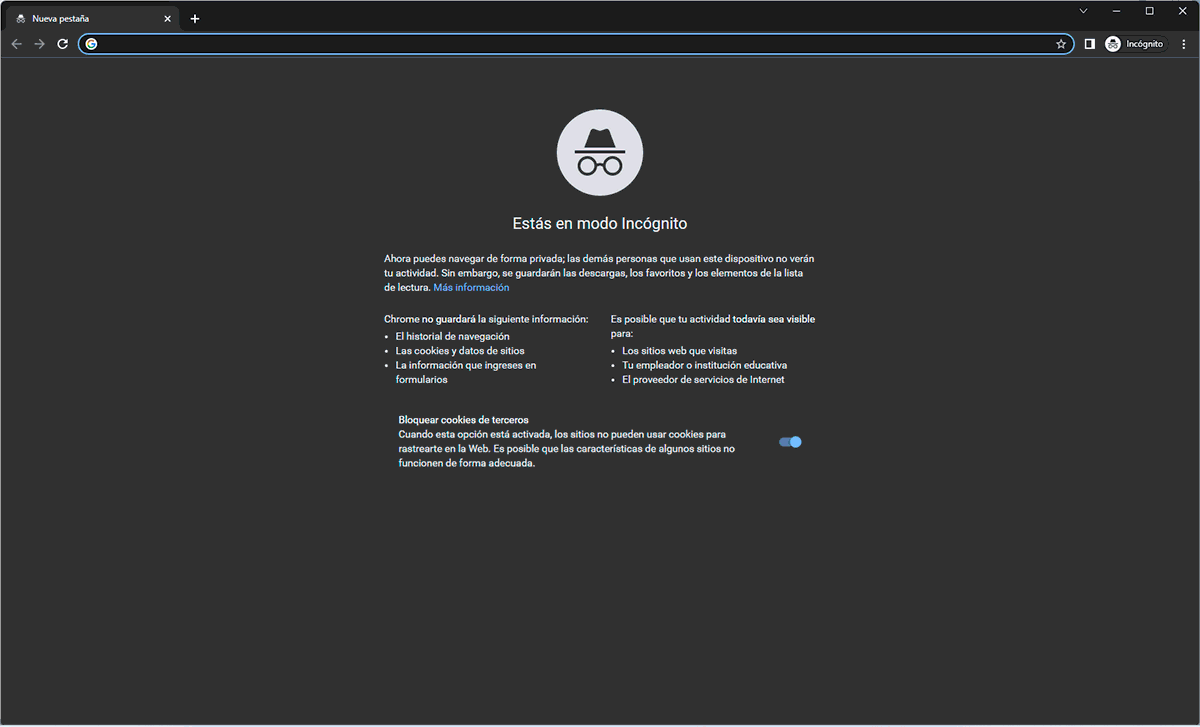Minimize the Chrome window

click(1116, 11)
